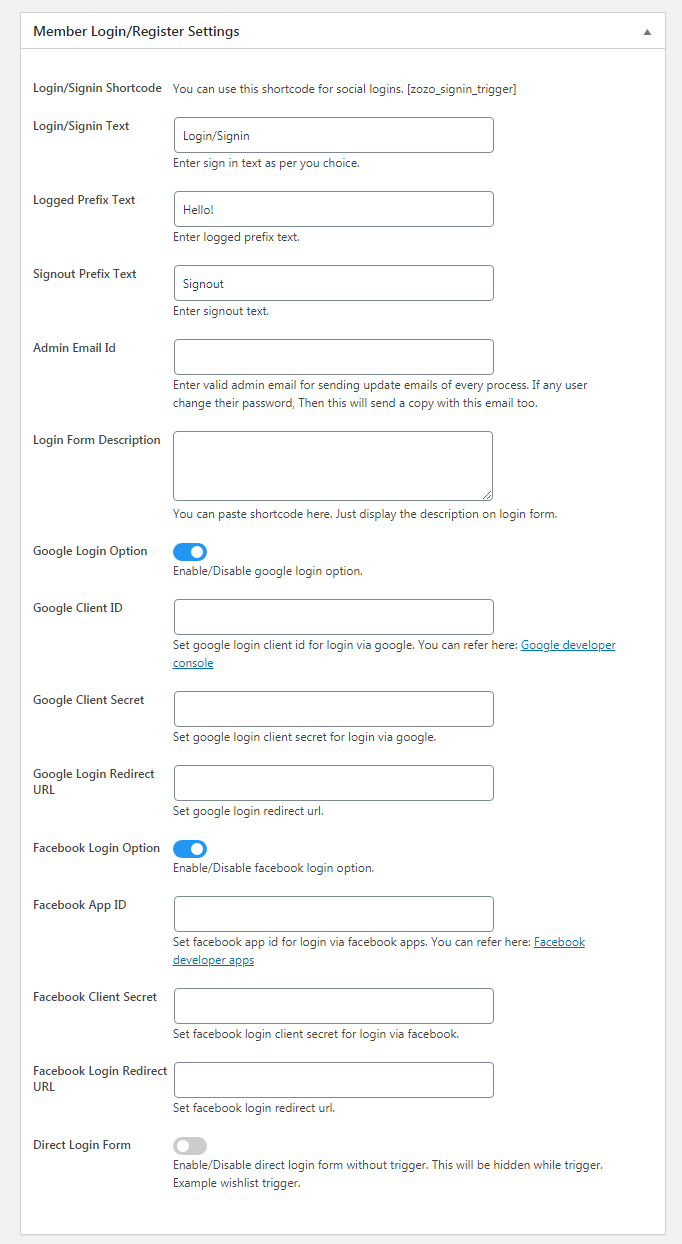The width and height of the screenshot is (682, 1244).
Task: Enable the Direct Login Form switch
Action: [x=190, y=1145]
